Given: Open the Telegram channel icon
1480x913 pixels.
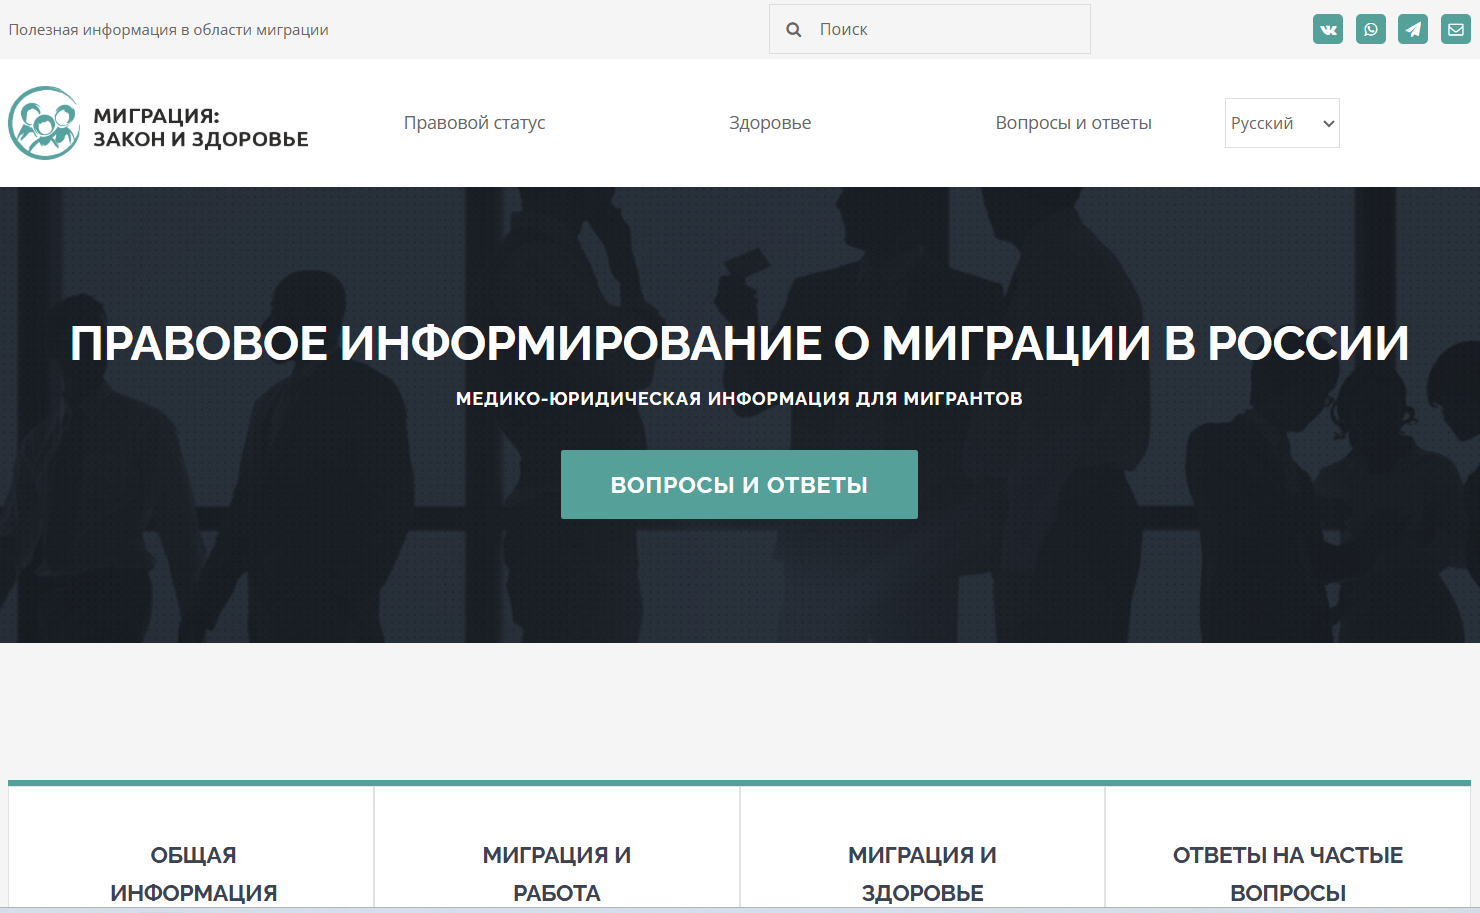Looking at the screenshot, I should coord(1413,29).
